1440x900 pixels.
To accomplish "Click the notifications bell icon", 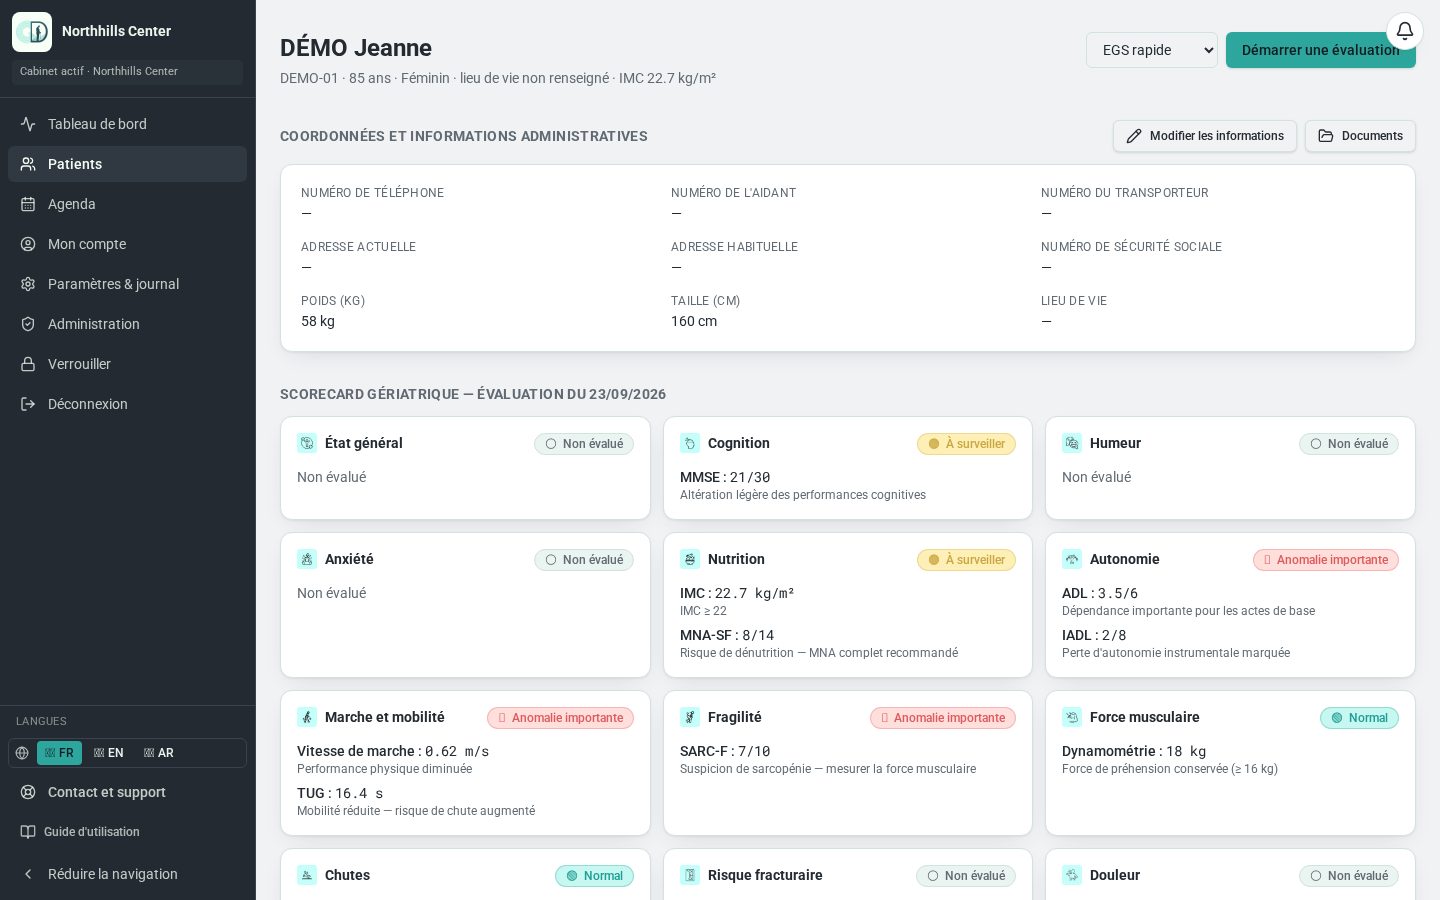I will 1405,31.
